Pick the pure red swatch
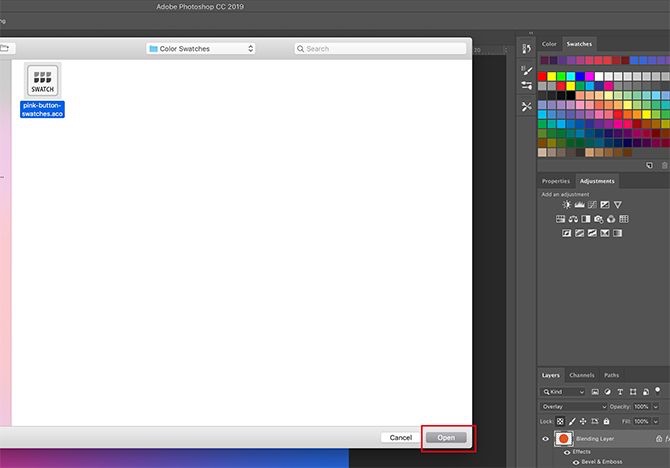 [x=543, y=76]
